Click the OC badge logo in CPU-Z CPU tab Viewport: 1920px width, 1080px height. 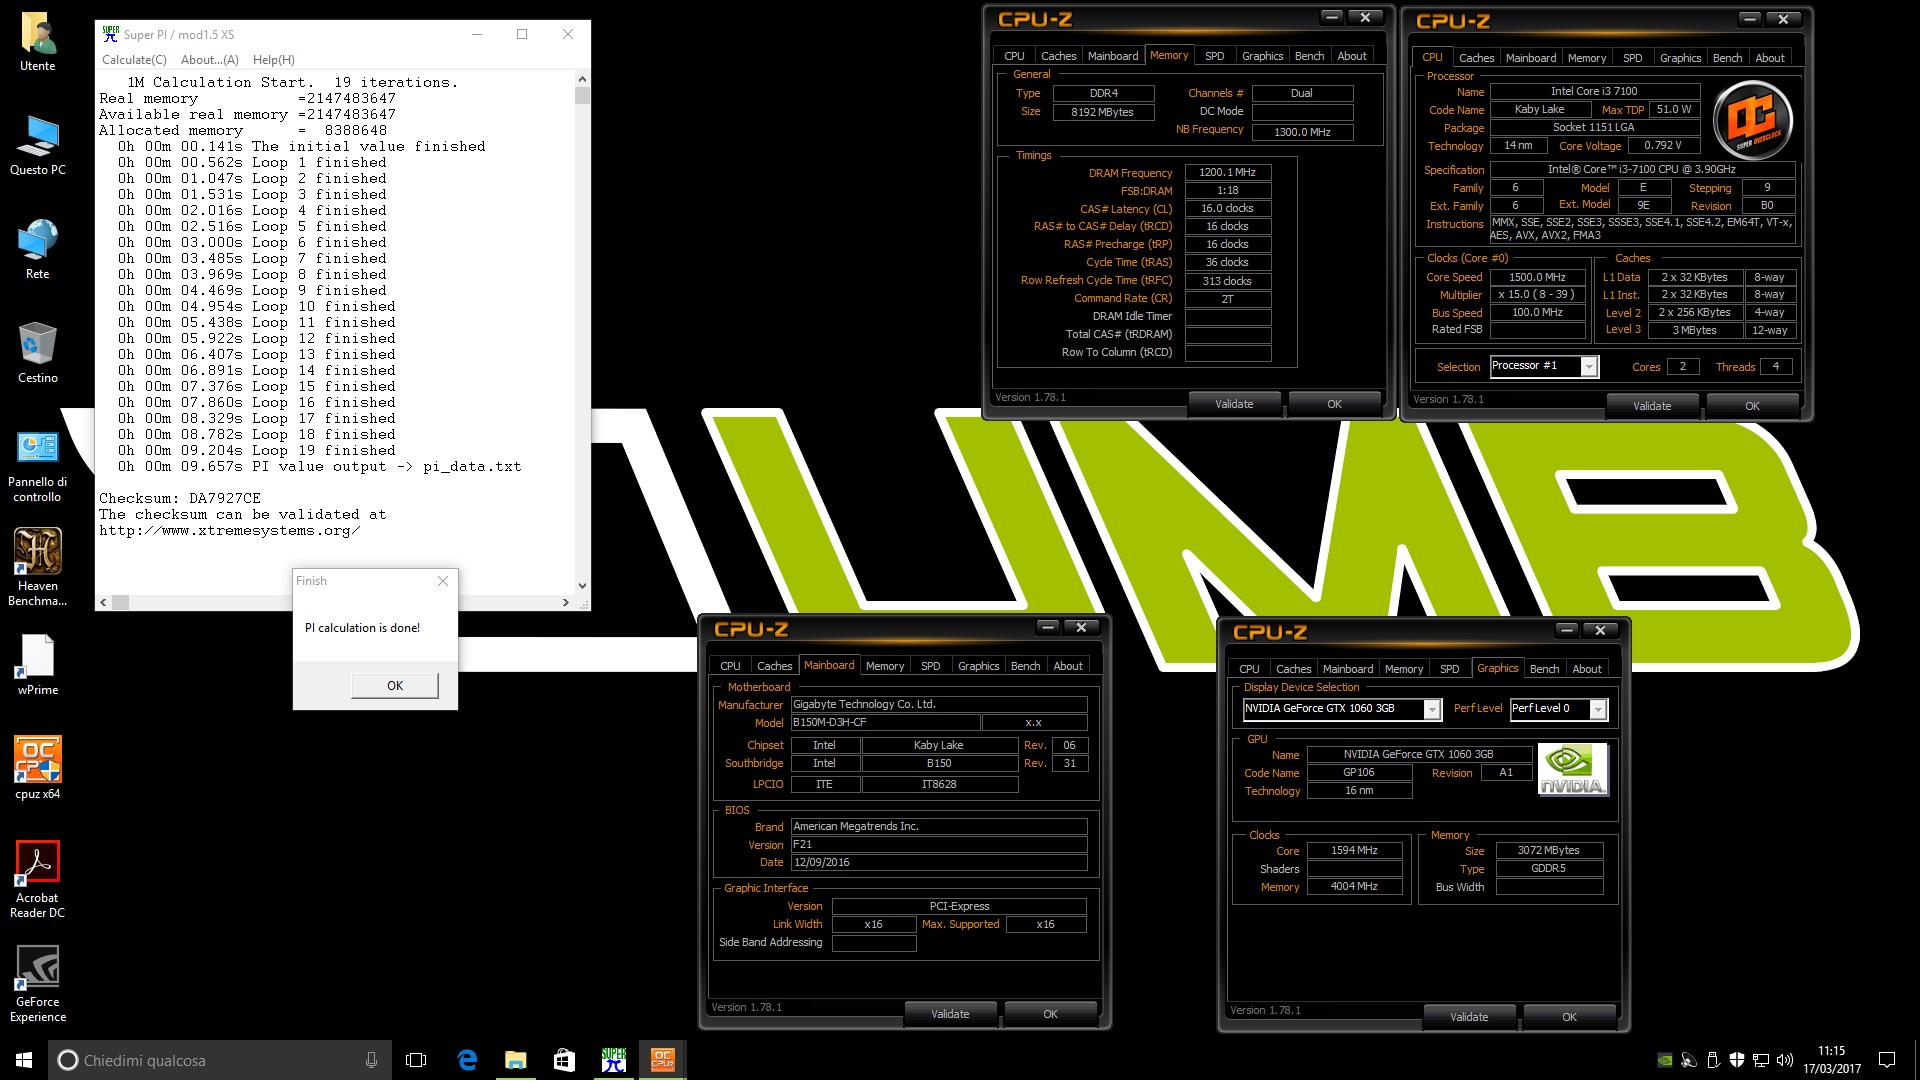[x=1753, y=121]
